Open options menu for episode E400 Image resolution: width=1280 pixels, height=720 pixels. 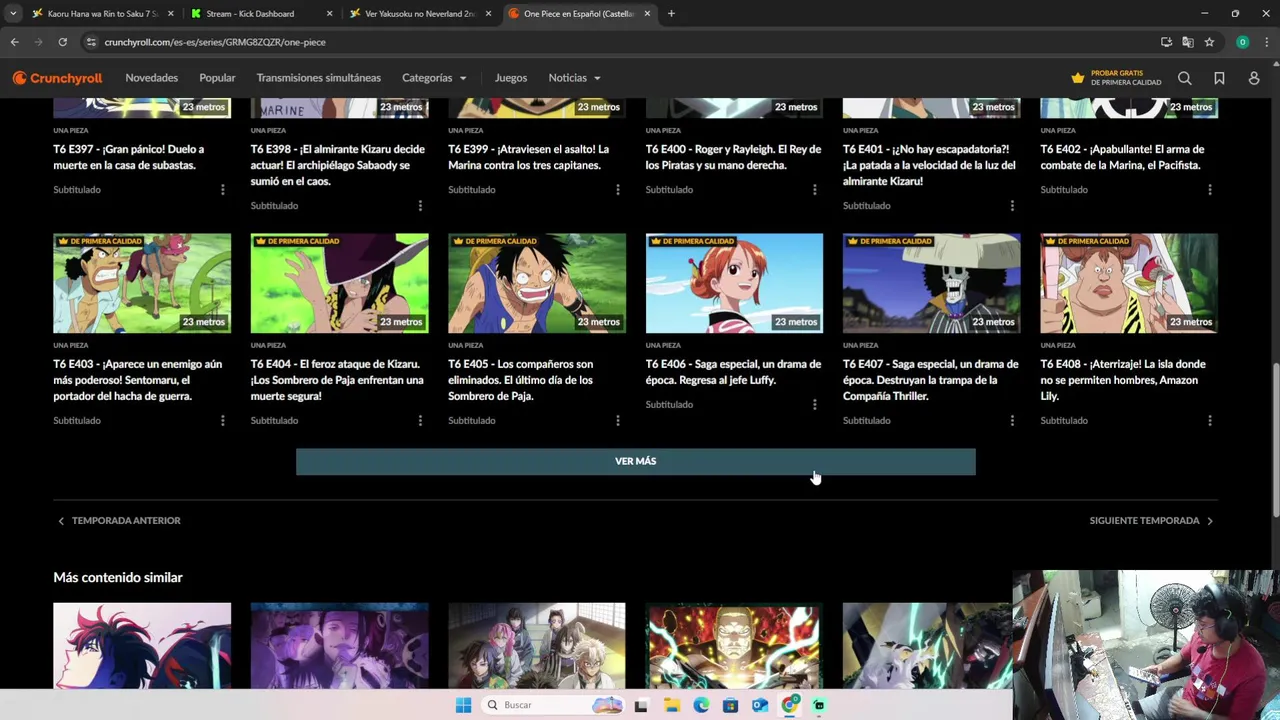(814, 190)
